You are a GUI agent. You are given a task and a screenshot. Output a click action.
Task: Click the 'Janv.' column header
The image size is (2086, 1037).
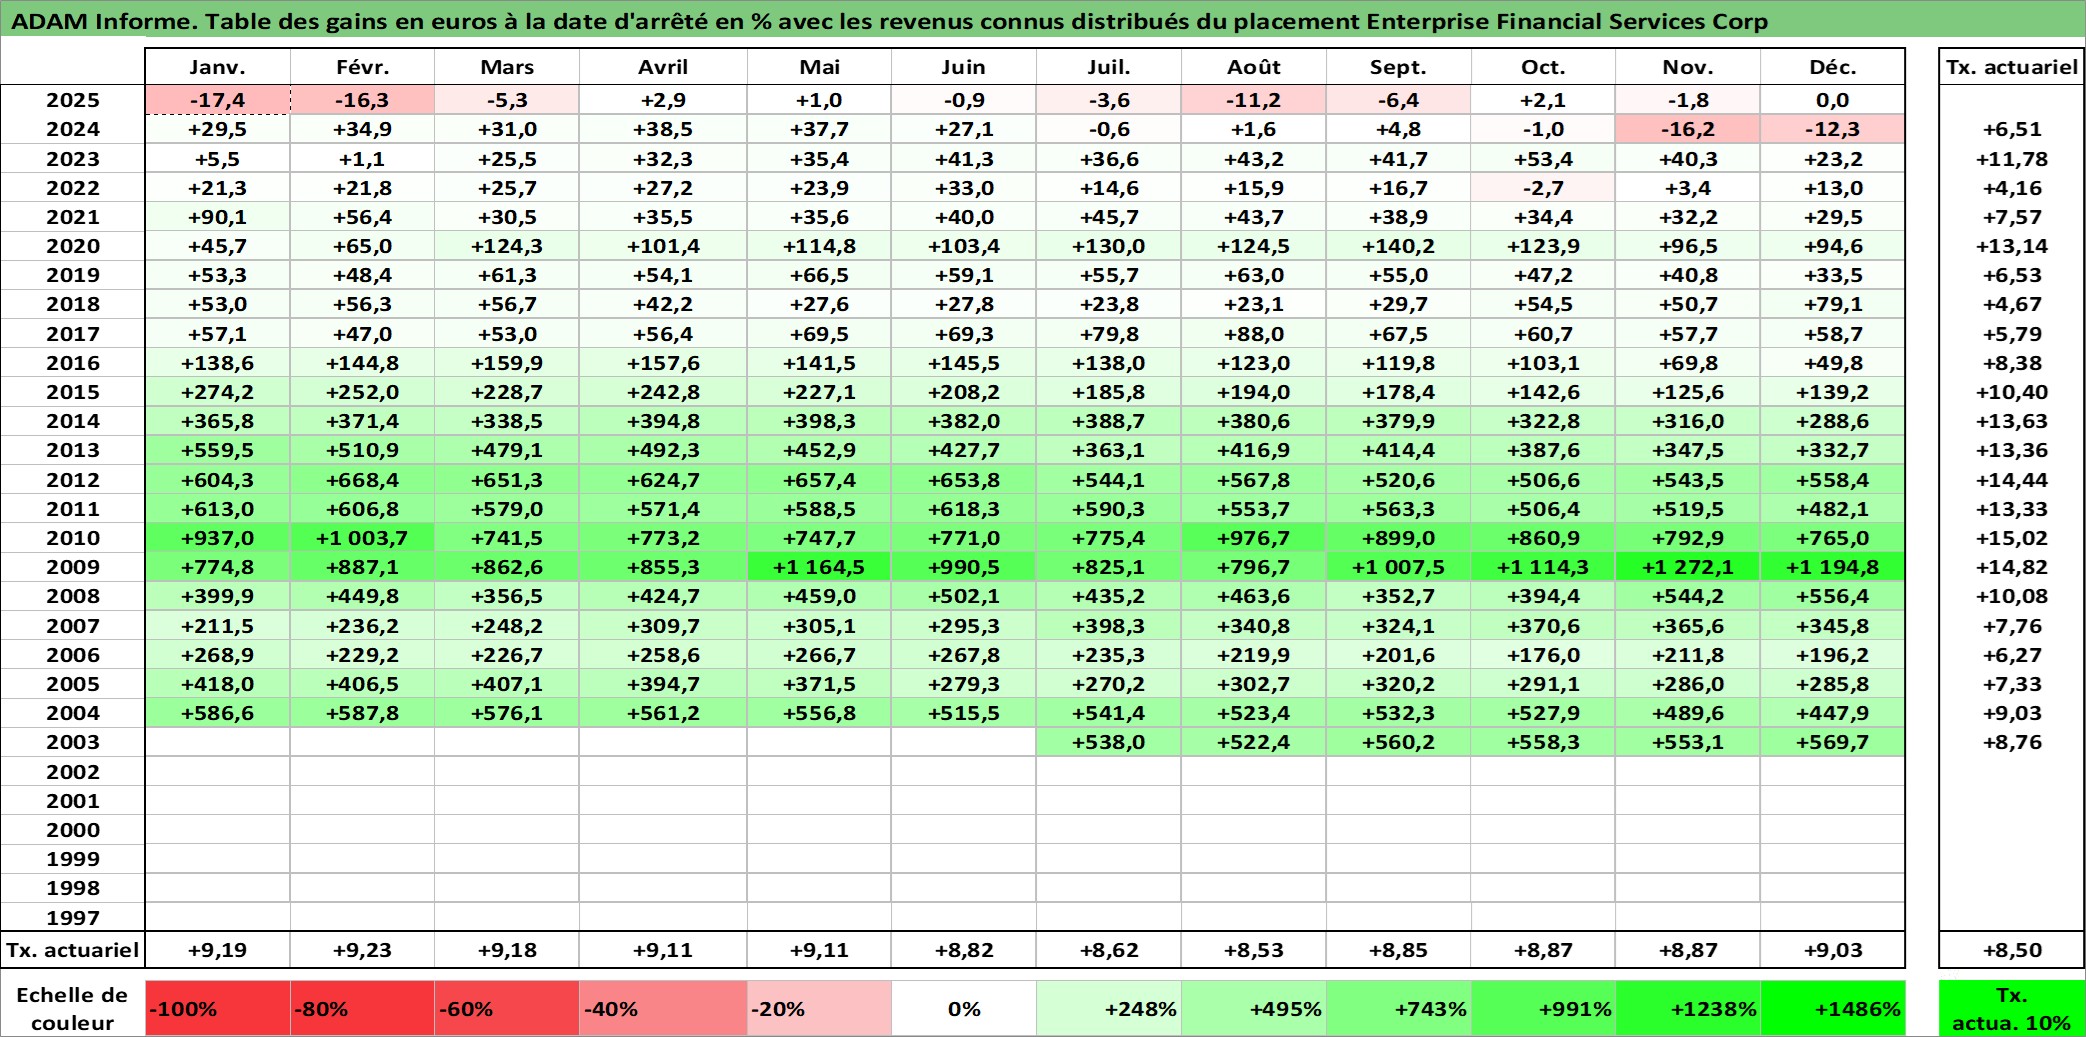[x=218, y=67]
